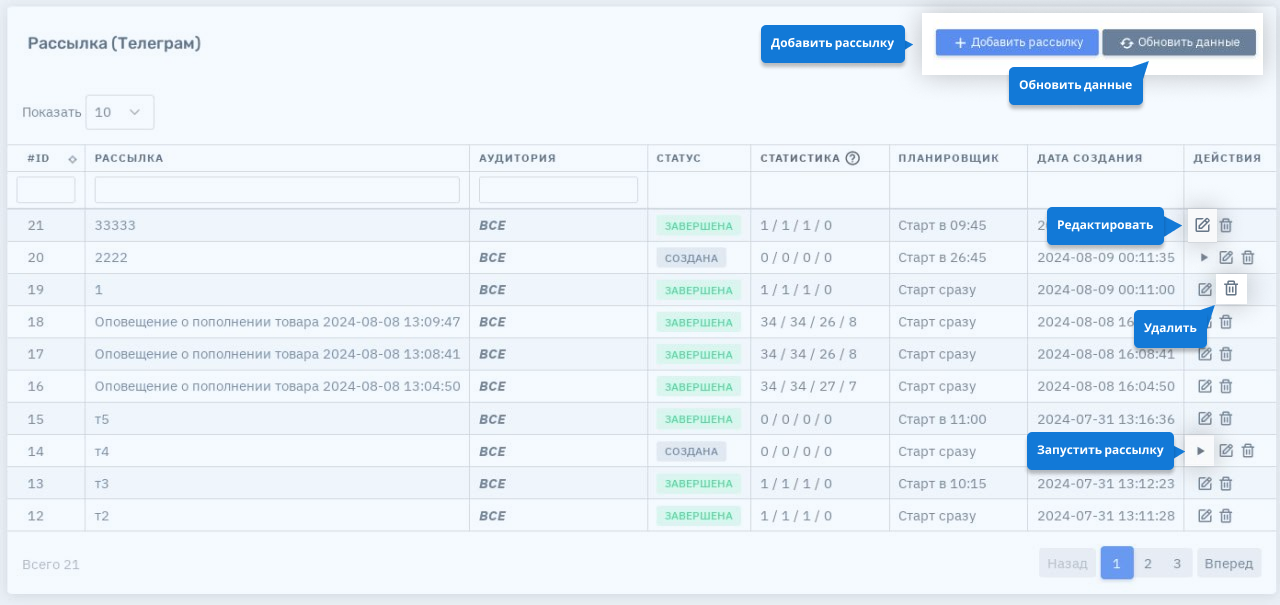Click the statistics help question icon
The height and width of the screenshot is (605, 1280).
pos(853,158)
